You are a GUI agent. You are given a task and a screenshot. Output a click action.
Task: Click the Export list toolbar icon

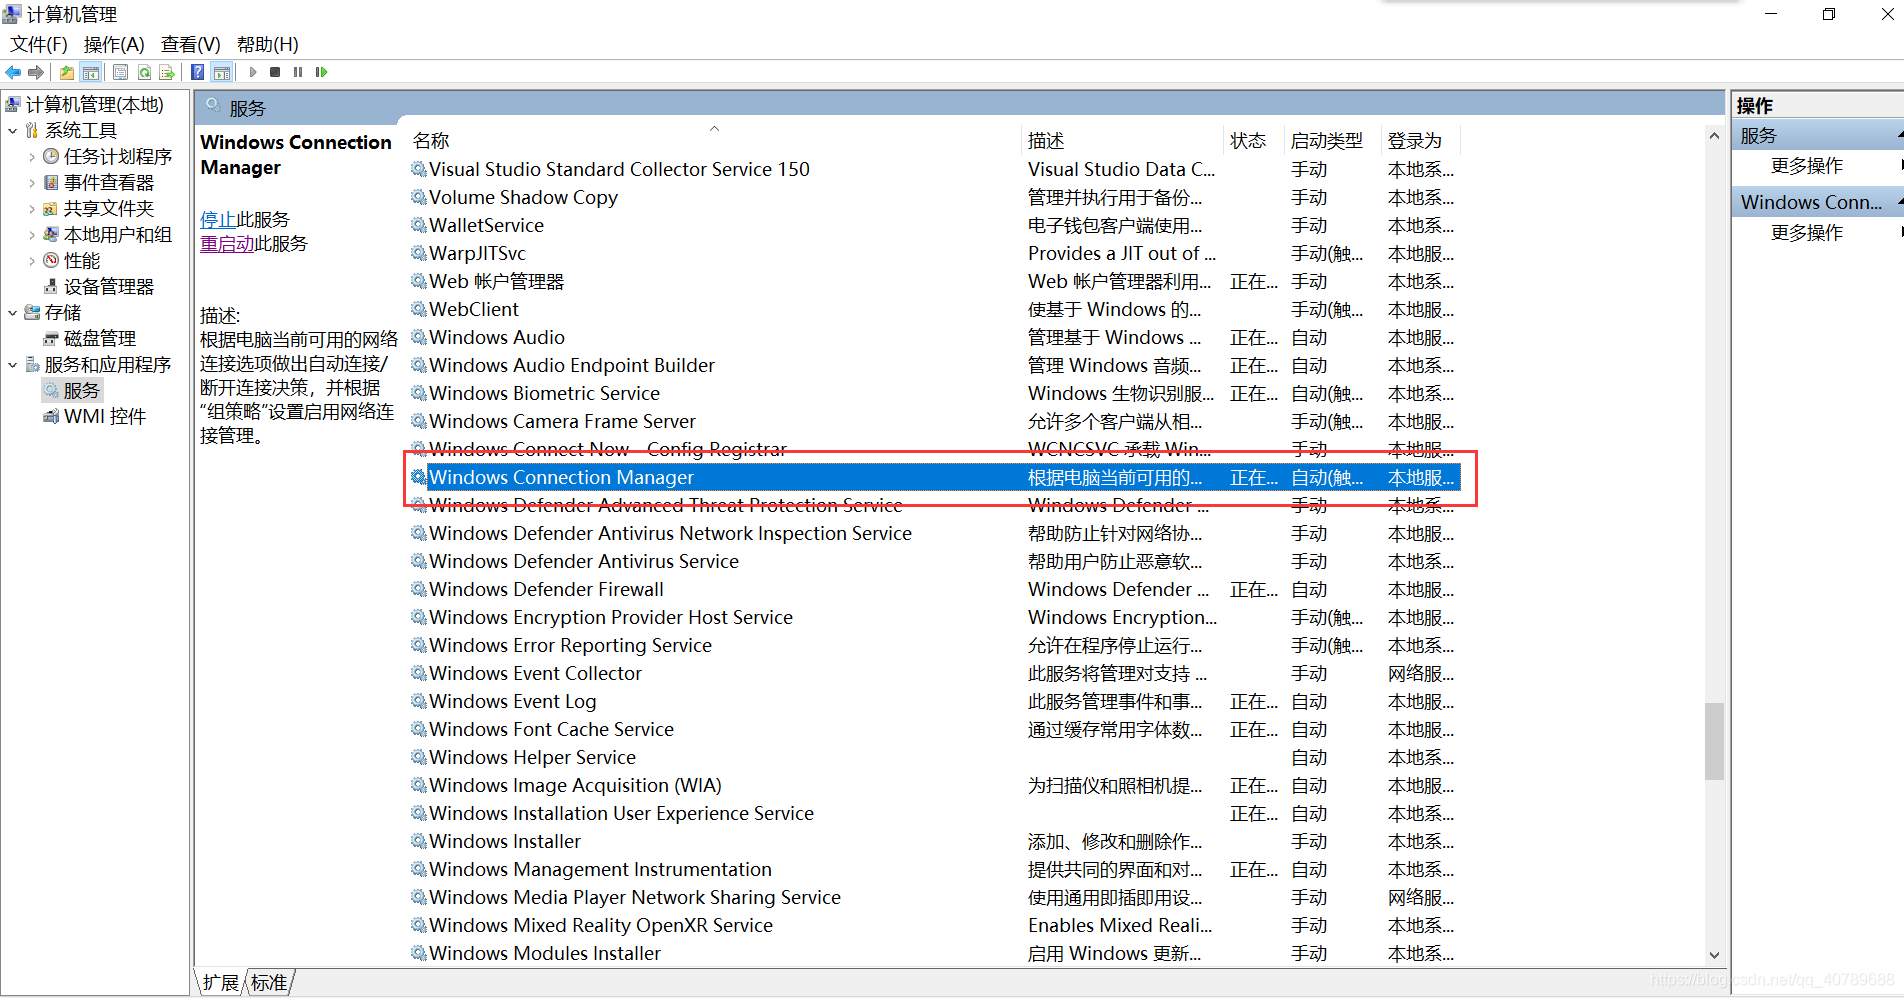point(167,72)
